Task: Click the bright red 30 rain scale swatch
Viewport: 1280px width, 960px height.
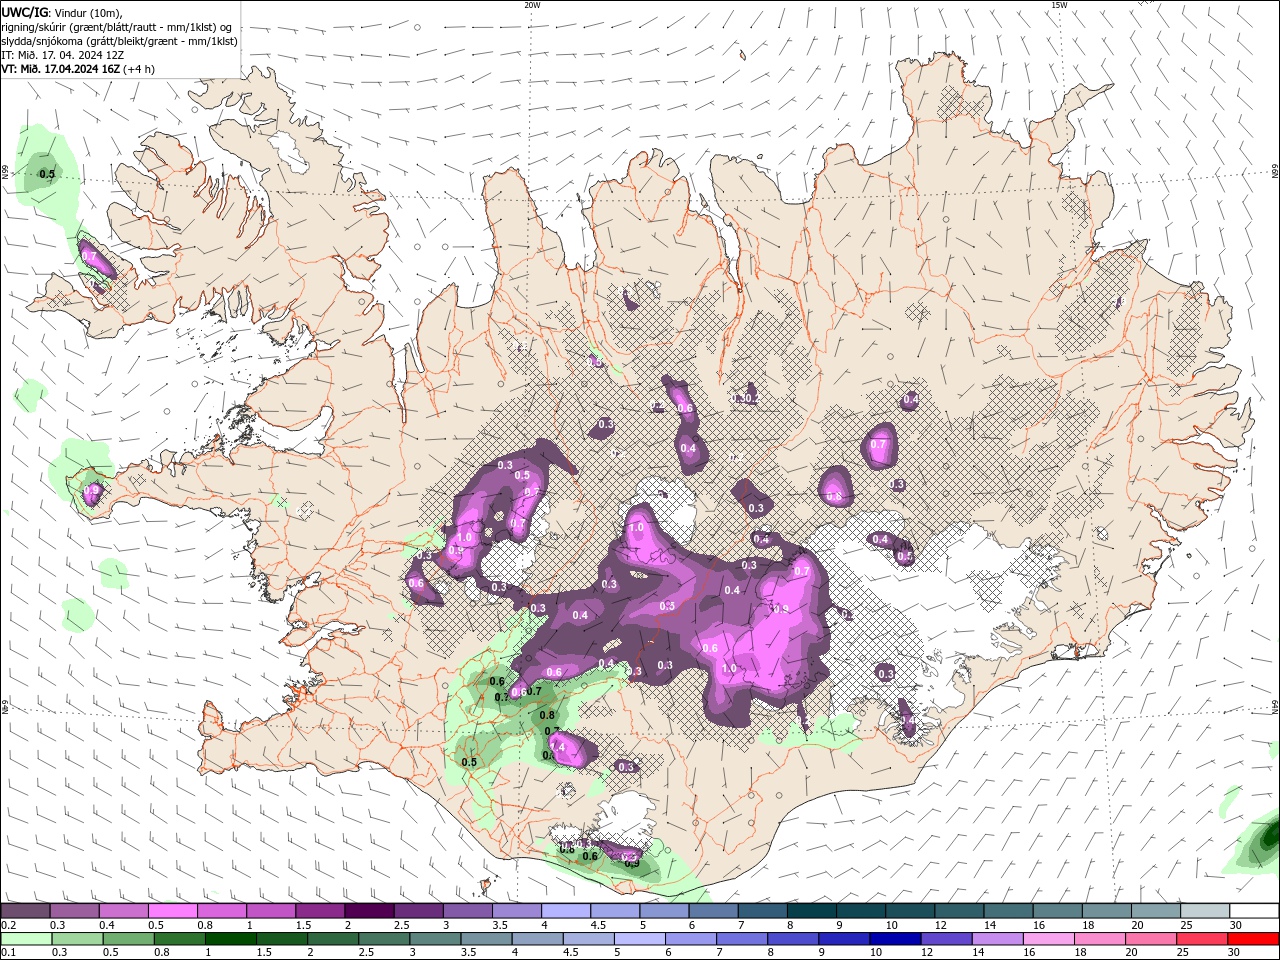Action: tap(1255, 939)
